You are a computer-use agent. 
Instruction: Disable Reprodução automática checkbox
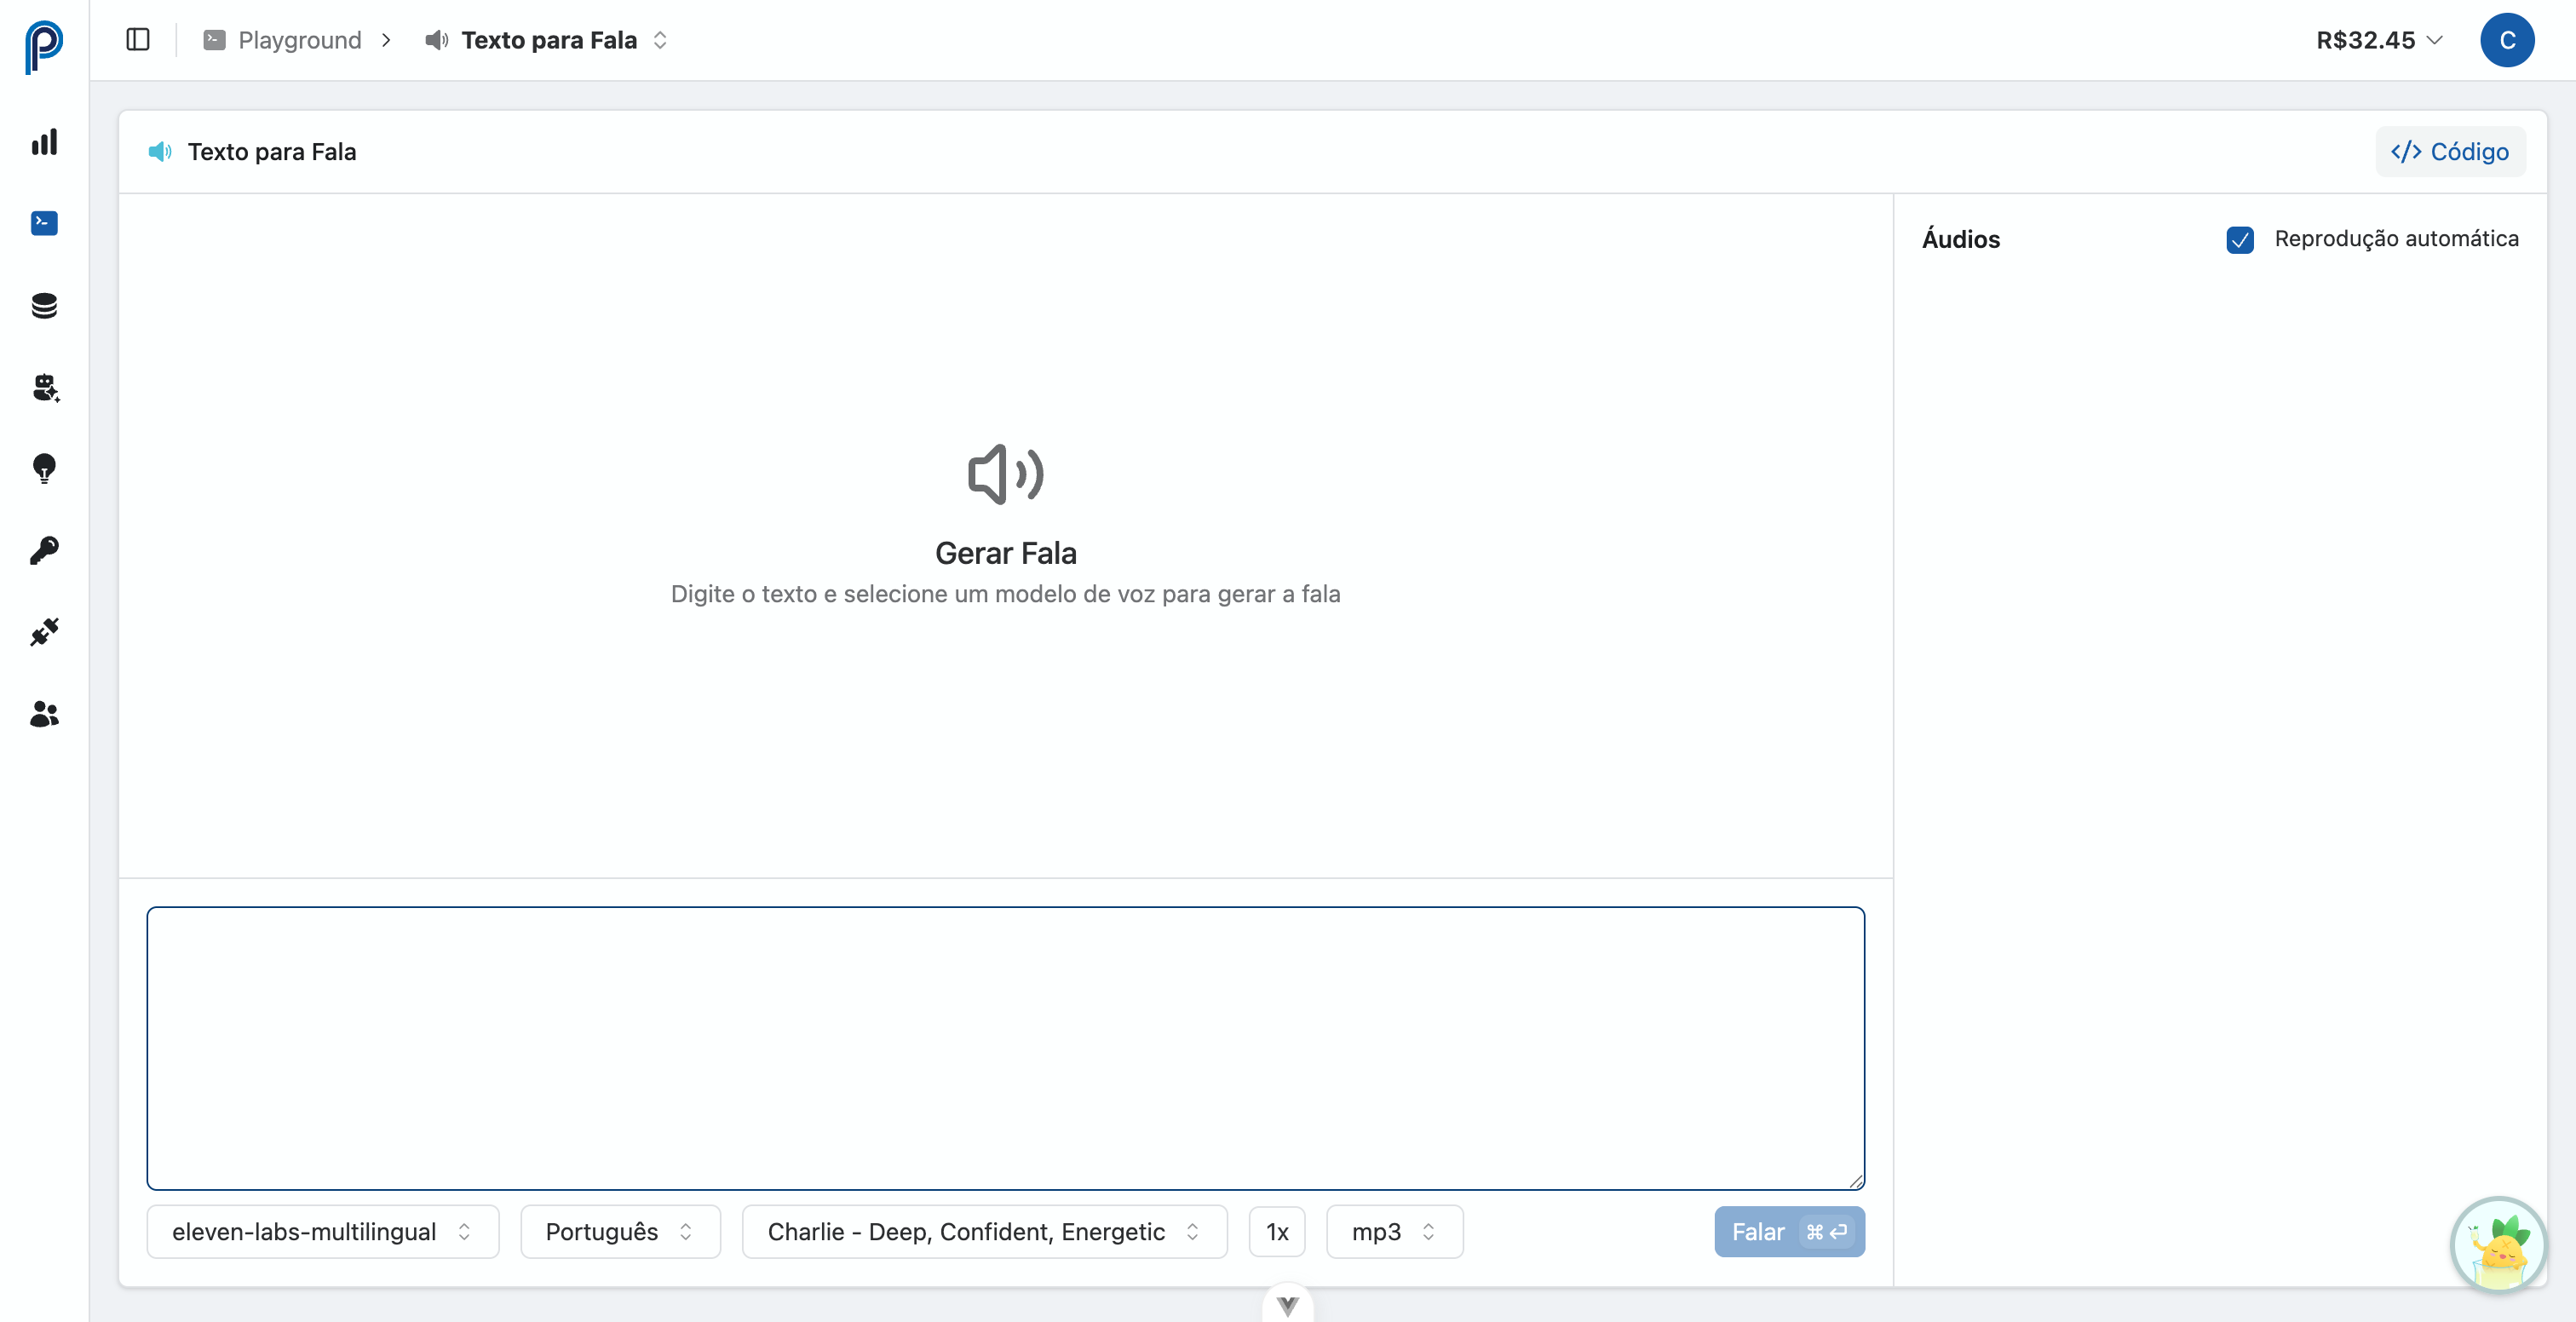(2239, 240)
